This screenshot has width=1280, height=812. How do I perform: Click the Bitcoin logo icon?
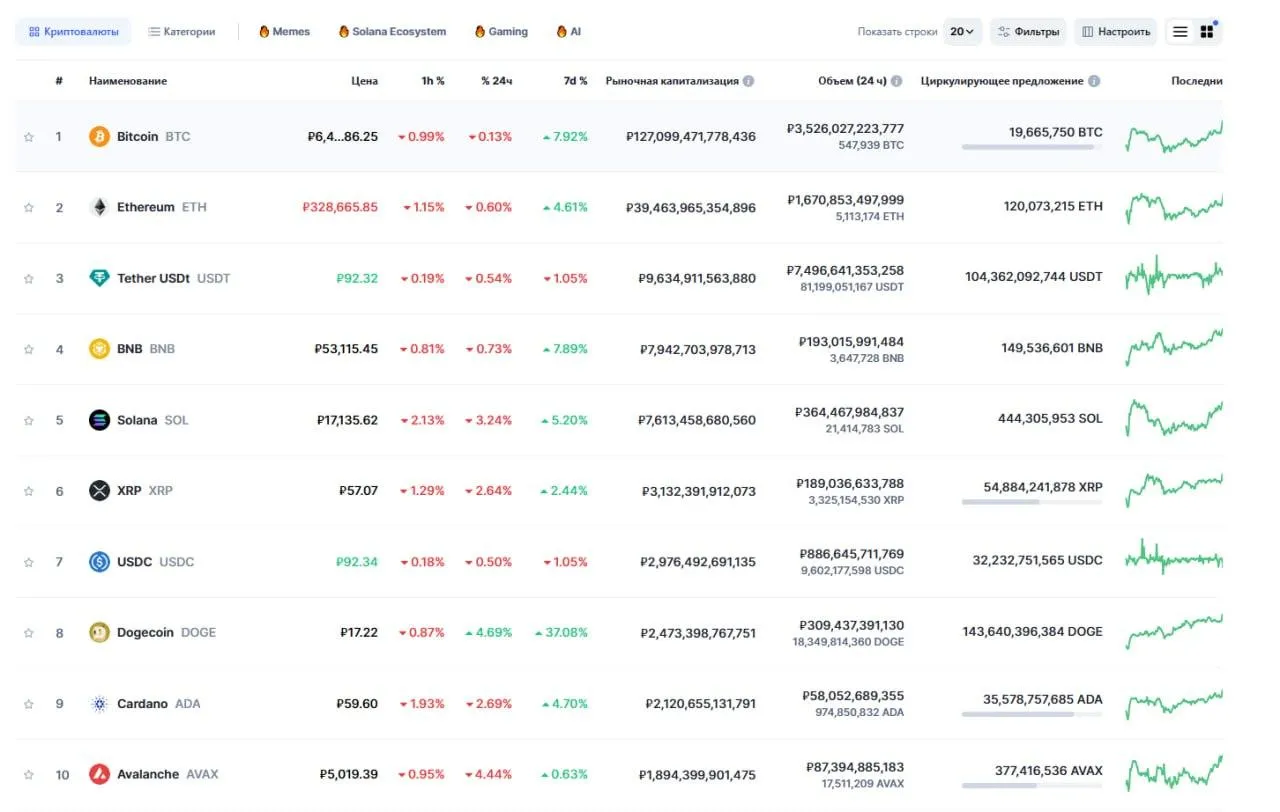[x=99, y=136]
